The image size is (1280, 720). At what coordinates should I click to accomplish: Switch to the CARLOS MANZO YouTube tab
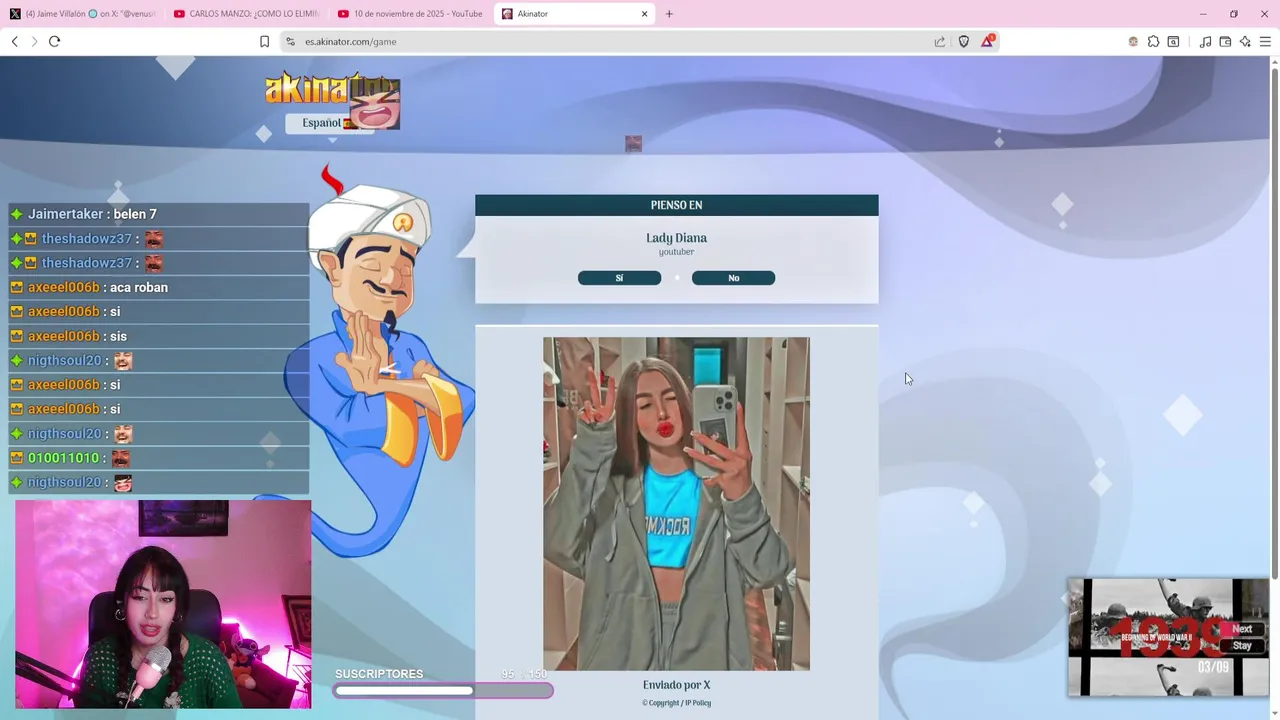pos(246,14)
